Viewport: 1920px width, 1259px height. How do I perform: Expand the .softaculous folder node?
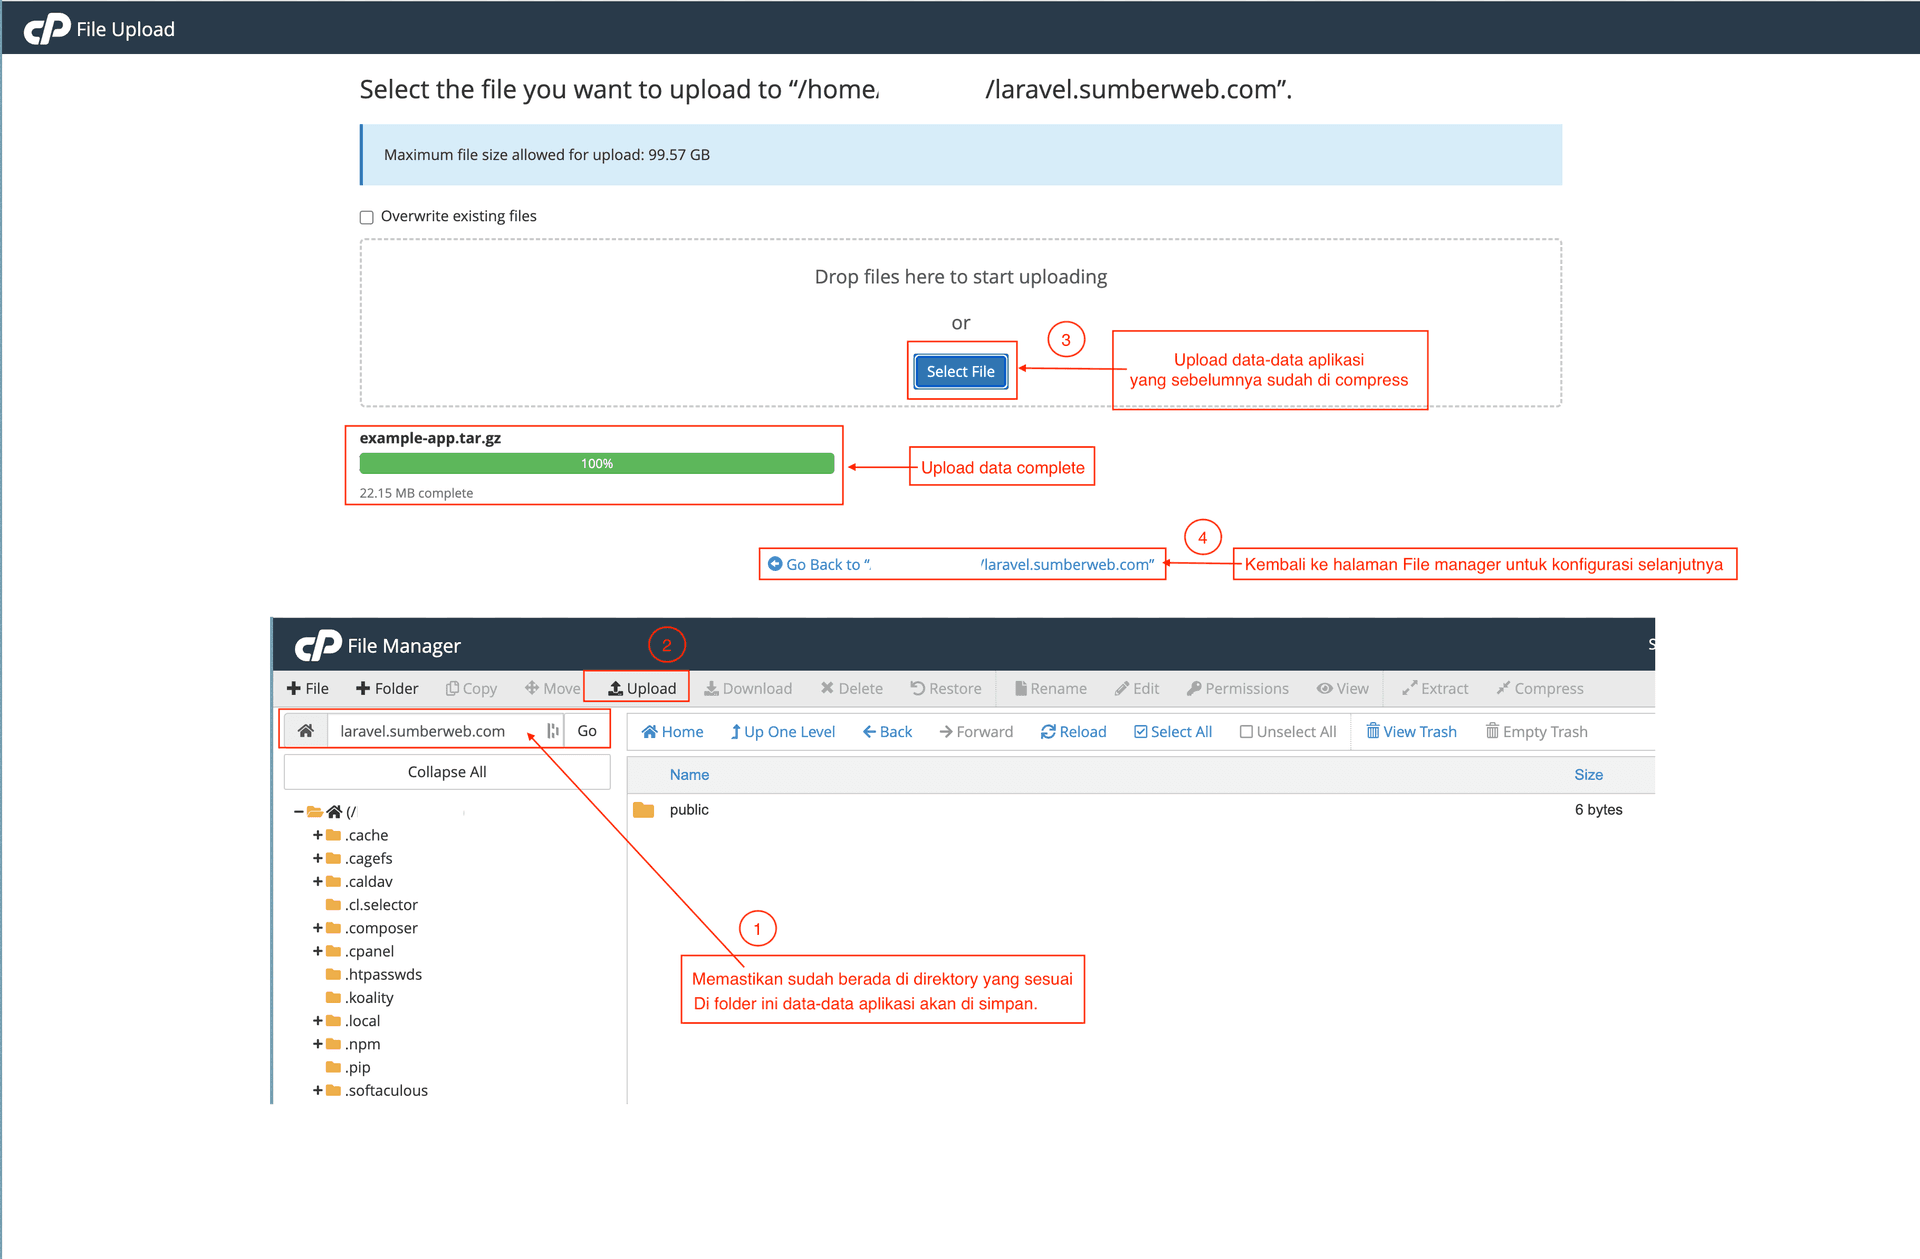(x=317, y=1090)
